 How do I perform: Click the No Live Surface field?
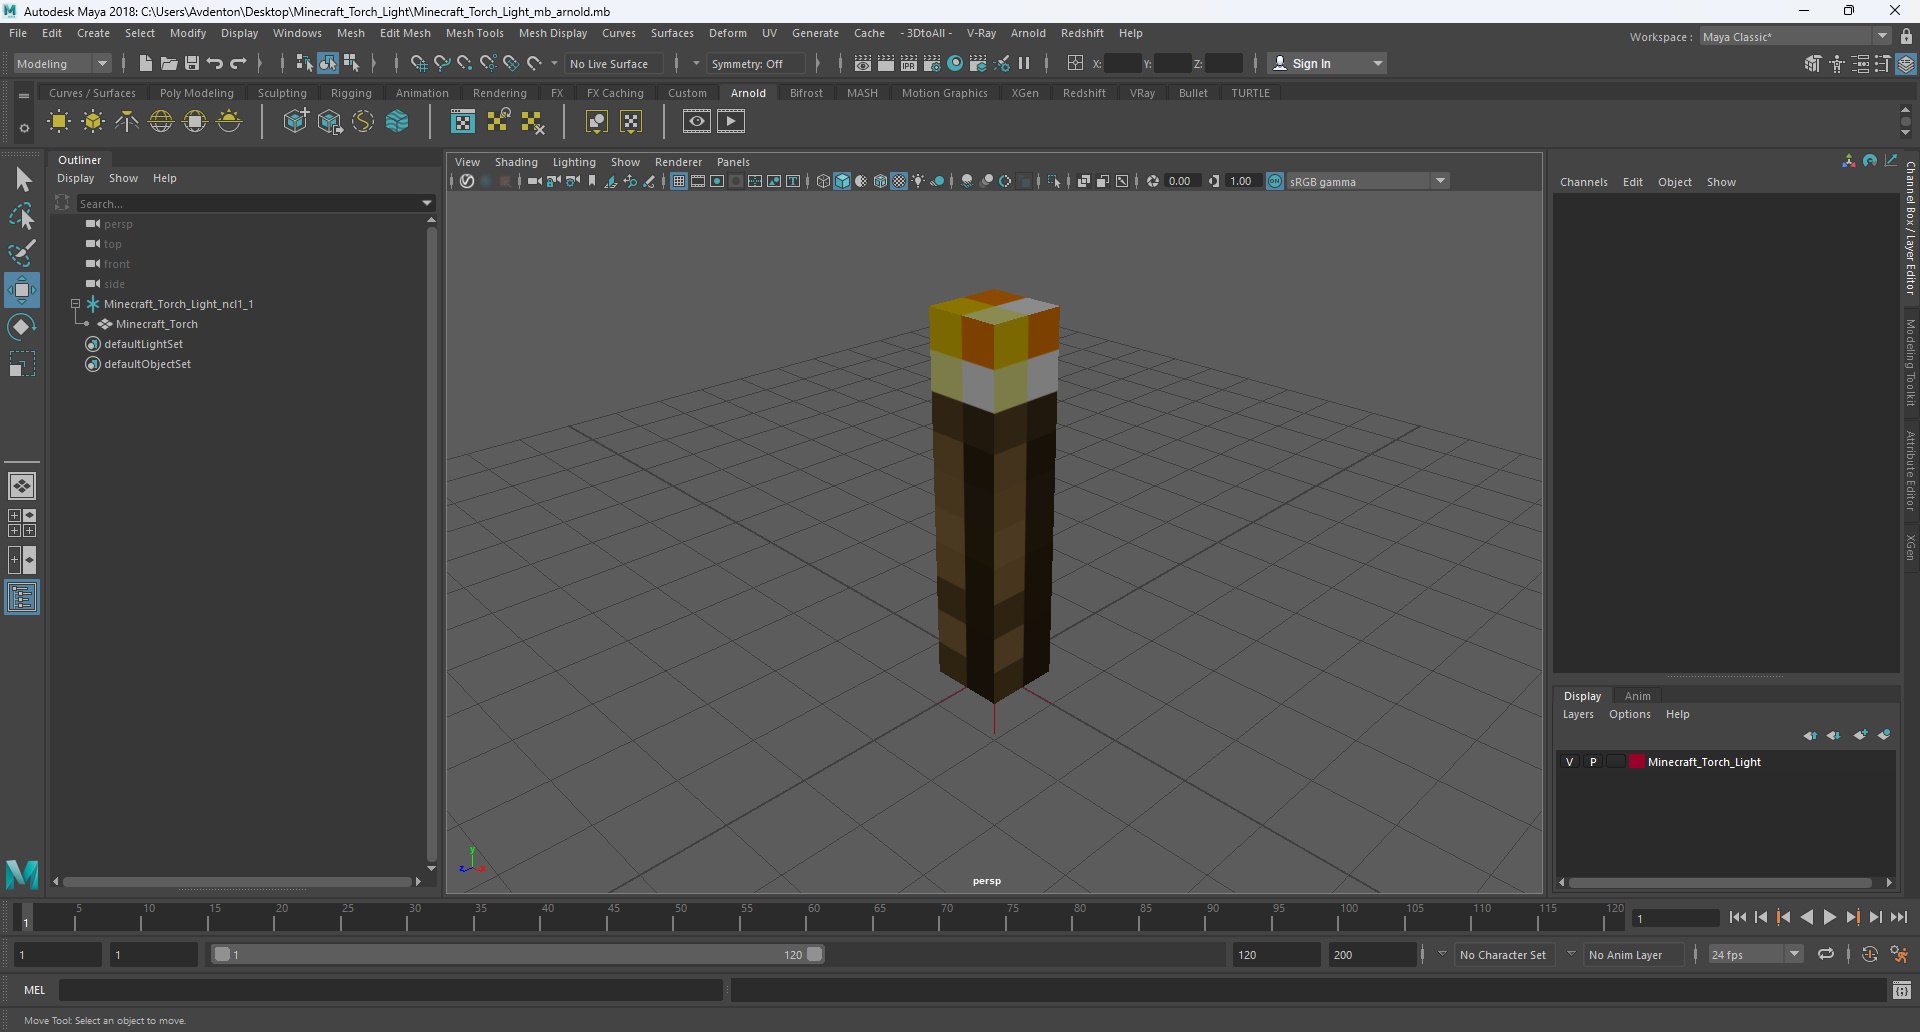[612, 63]
